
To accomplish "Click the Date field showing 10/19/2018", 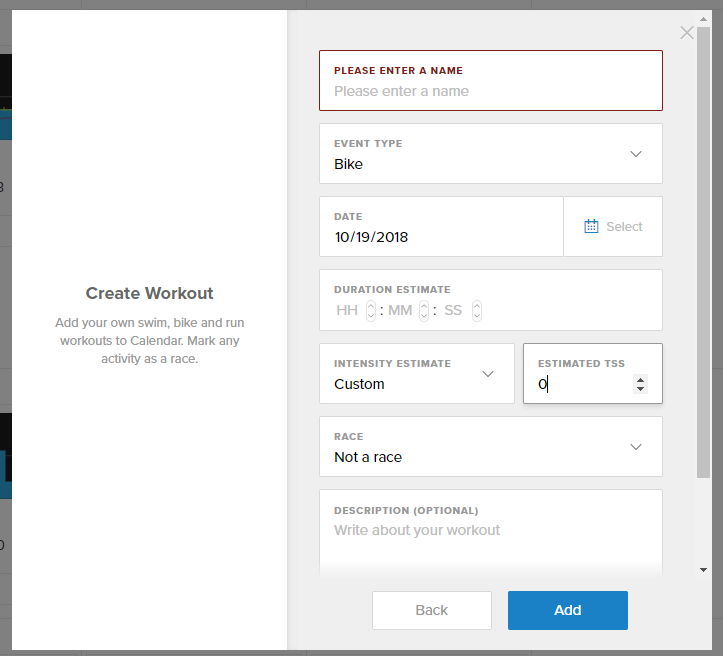I will (x=441, y=226).
